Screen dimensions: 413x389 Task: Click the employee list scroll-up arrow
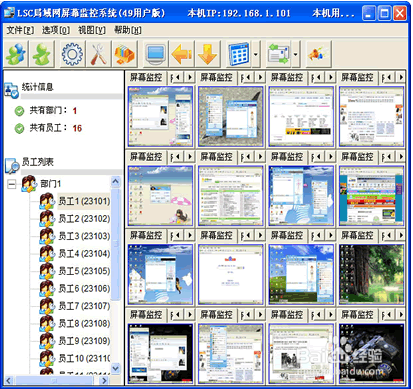[x=115, y=182]
